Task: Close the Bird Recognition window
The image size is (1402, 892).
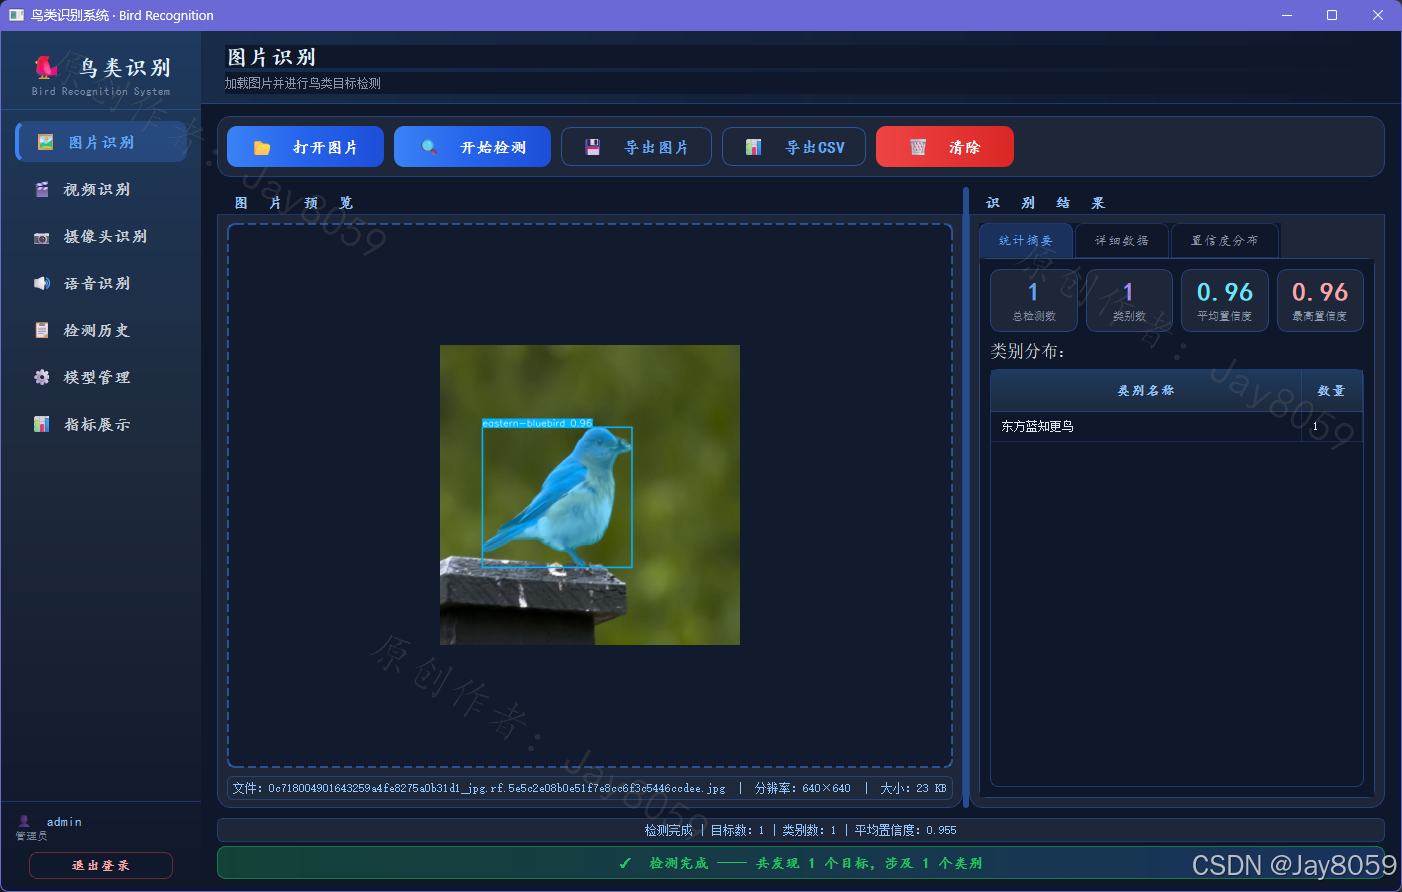Action: (x=1378, y=15)
